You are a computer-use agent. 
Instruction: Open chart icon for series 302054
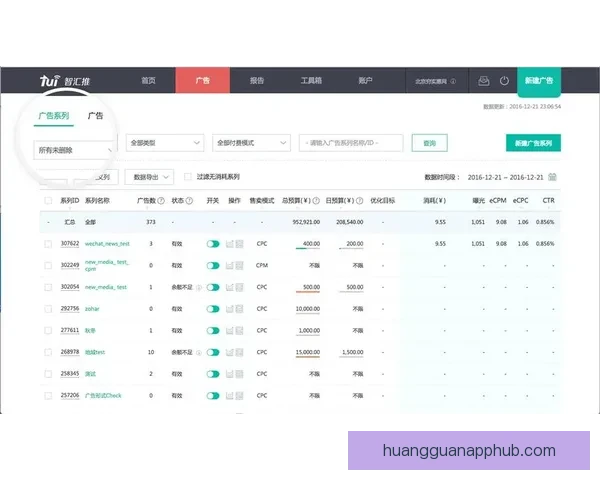[x=230, y=287]
